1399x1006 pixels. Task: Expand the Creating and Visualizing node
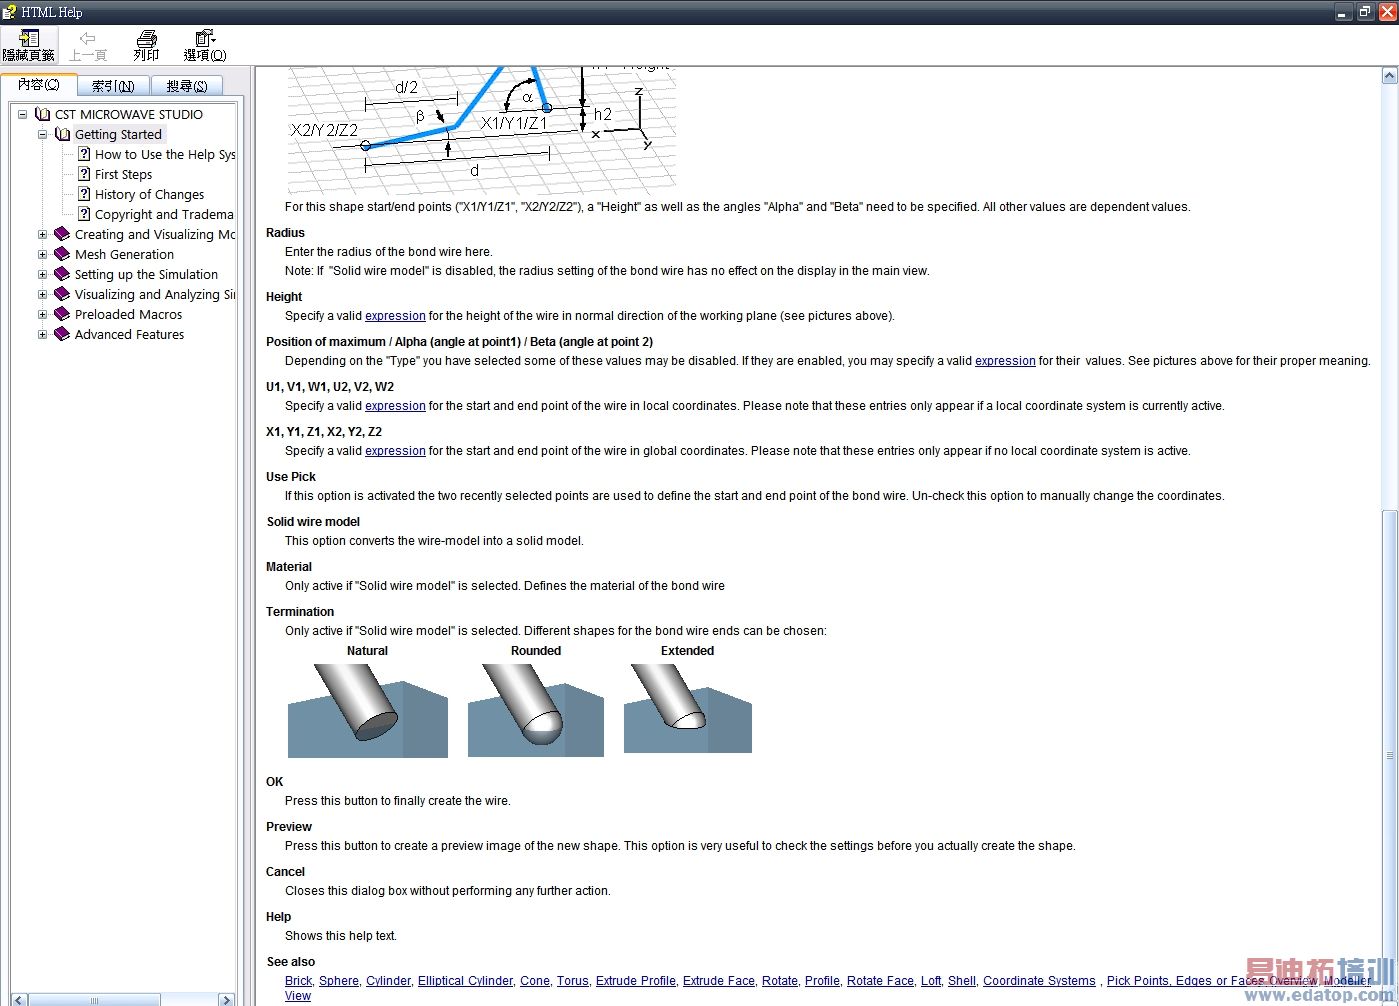(x=43, y=234)
